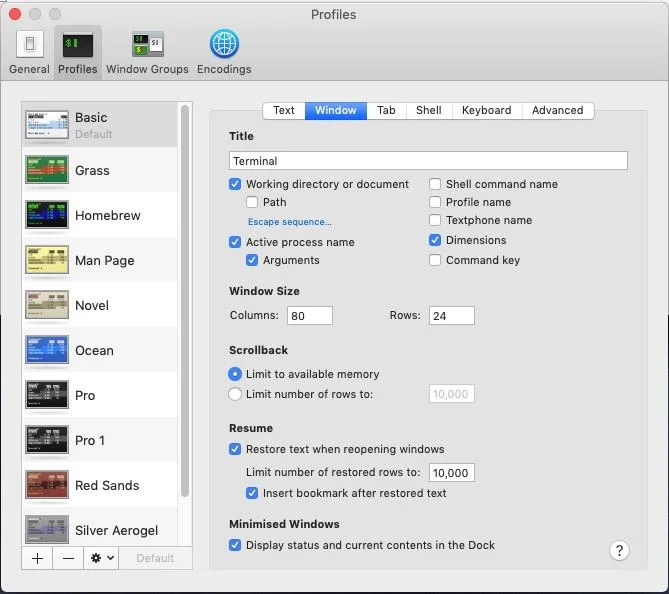Open the Window Groups toolbar icon
Screen dimensions: 669x594
[148, 44]
